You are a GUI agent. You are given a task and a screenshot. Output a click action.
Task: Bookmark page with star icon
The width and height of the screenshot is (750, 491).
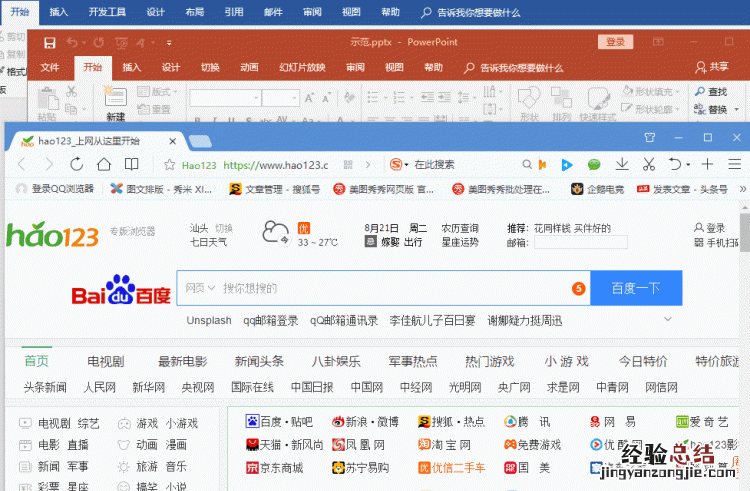pos(169,165)
